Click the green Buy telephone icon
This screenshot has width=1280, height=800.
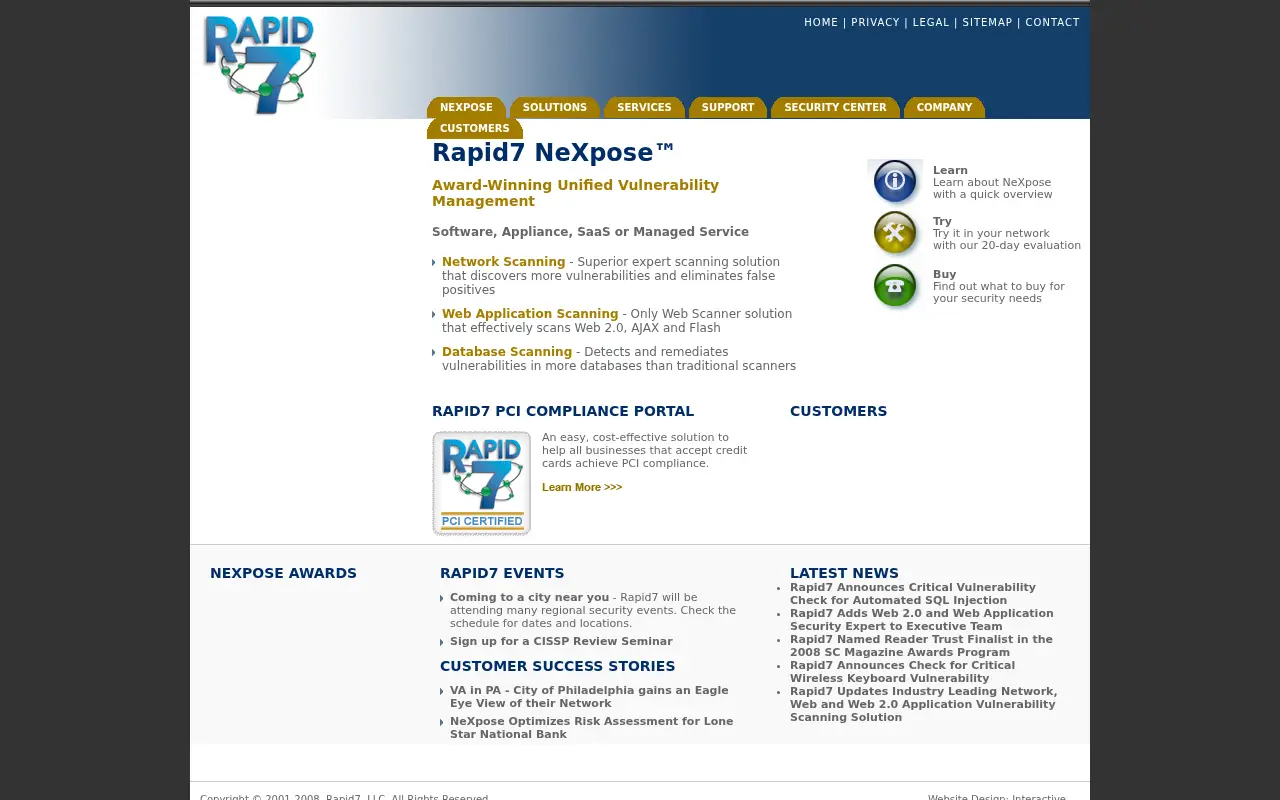click(895, 286)
